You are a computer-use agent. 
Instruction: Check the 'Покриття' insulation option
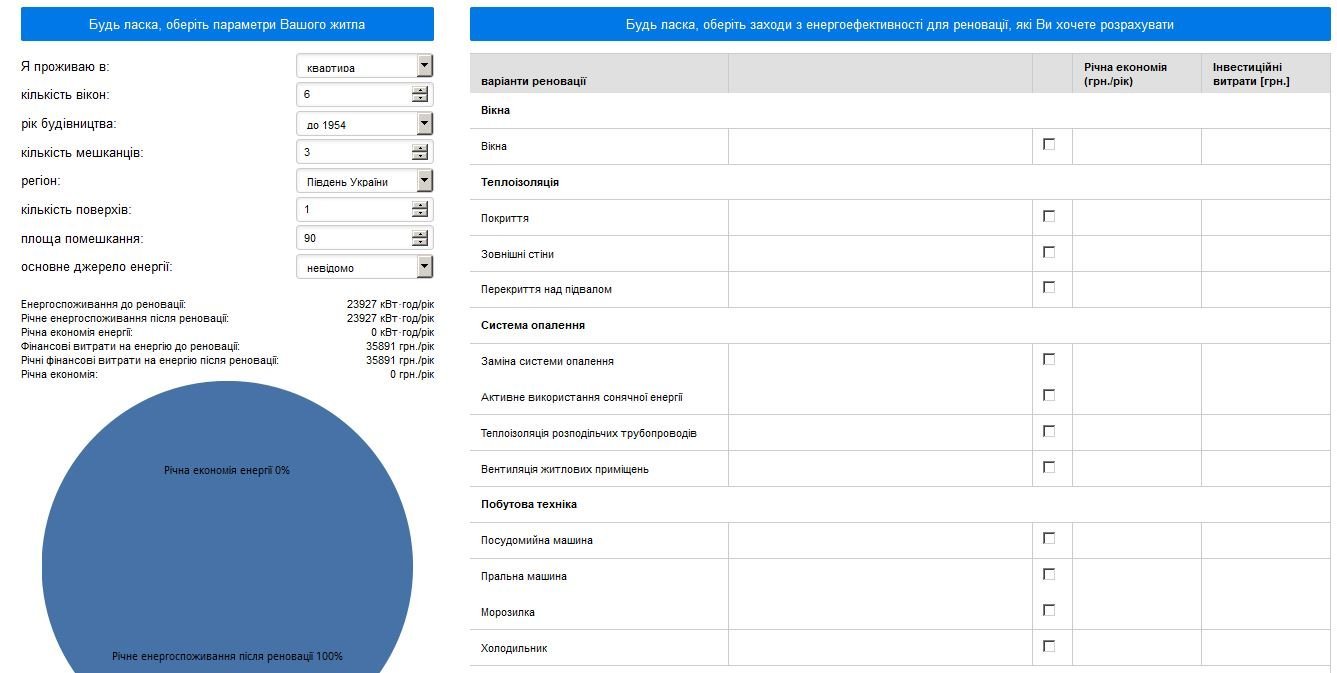click(1049, 216)
